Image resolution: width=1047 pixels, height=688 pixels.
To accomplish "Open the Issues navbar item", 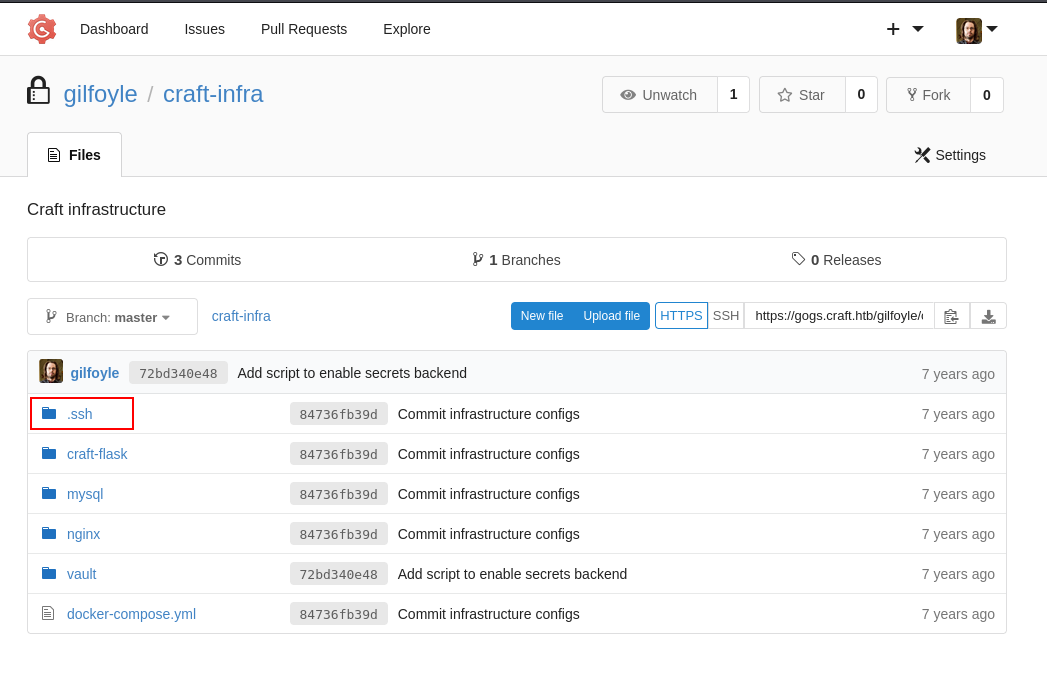I will (204, 29).
